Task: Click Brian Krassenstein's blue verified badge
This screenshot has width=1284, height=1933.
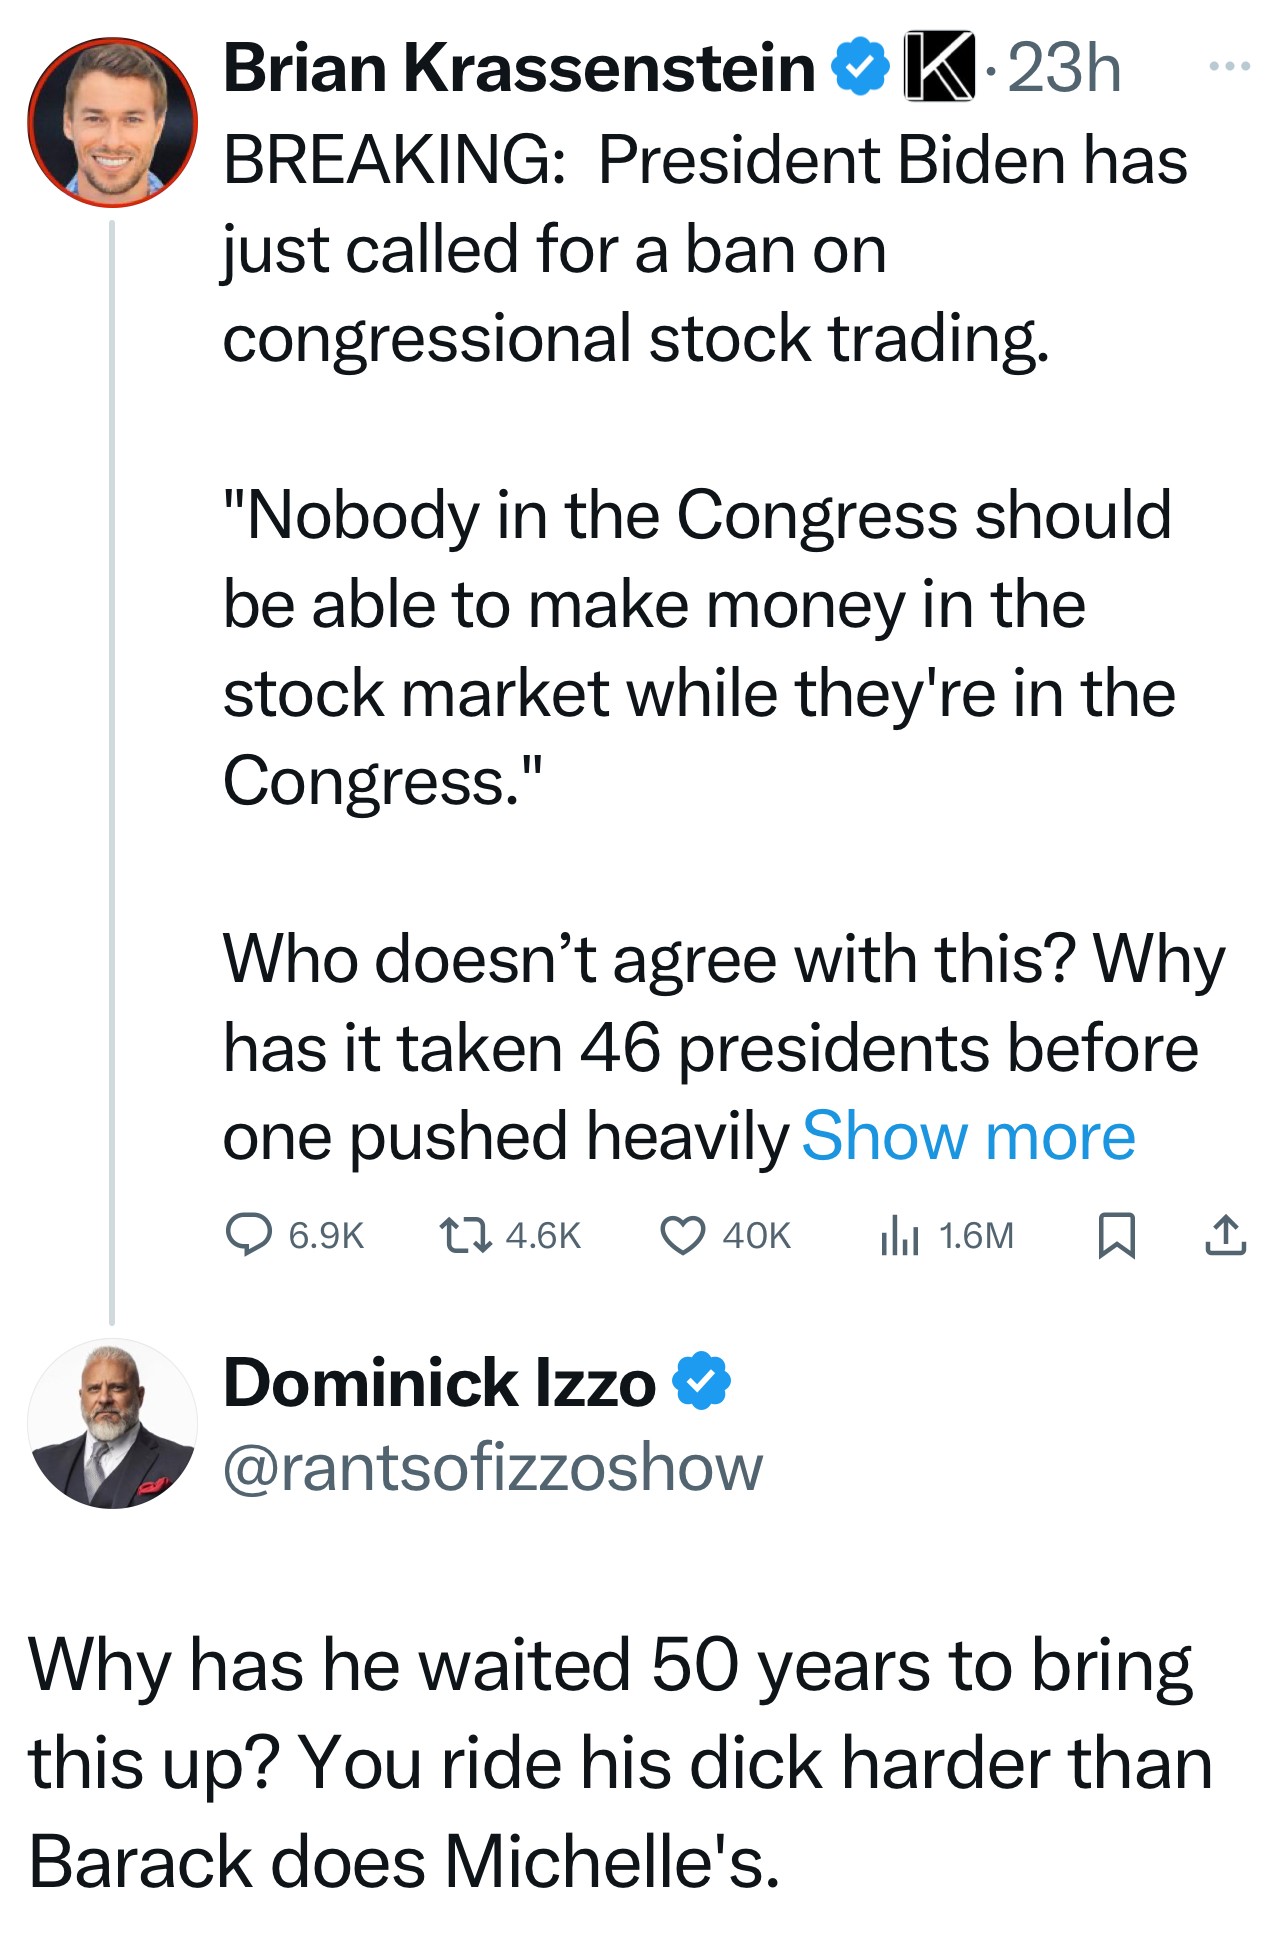Action: tap(861, 68)
